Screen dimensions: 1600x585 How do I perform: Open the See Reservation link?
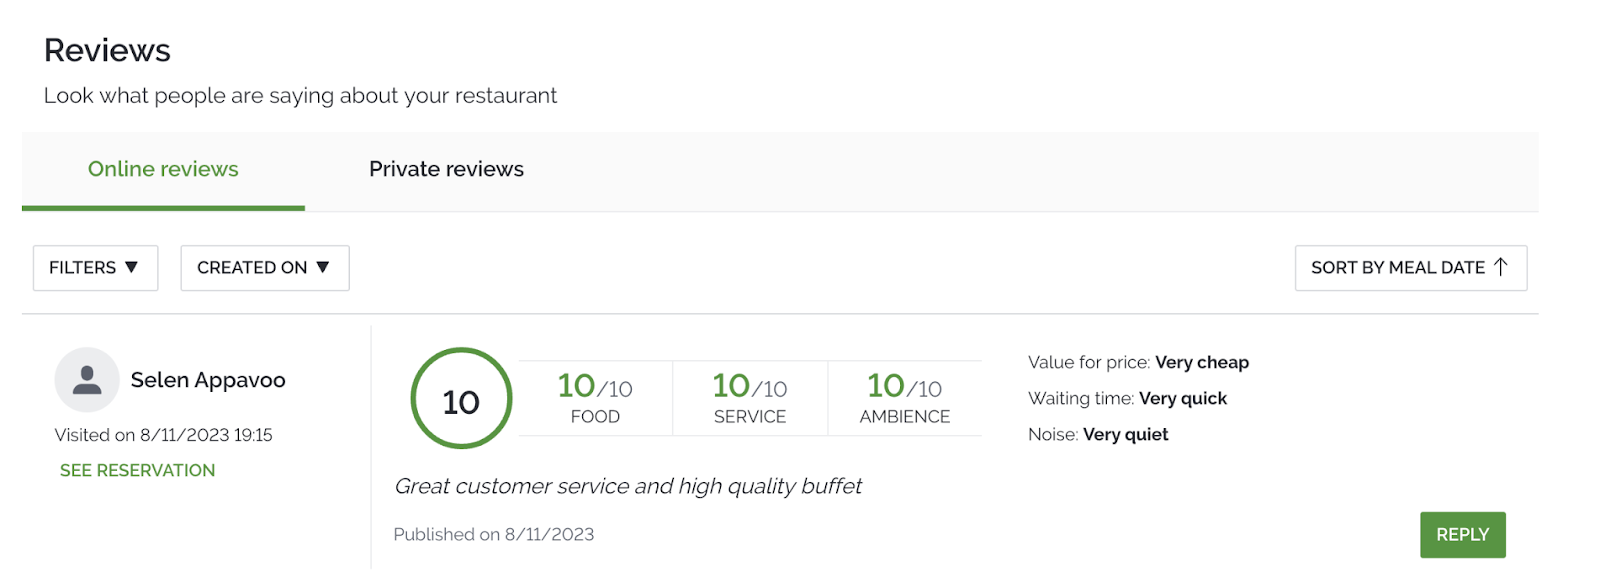pyautogui.click(x=137, y=470)
